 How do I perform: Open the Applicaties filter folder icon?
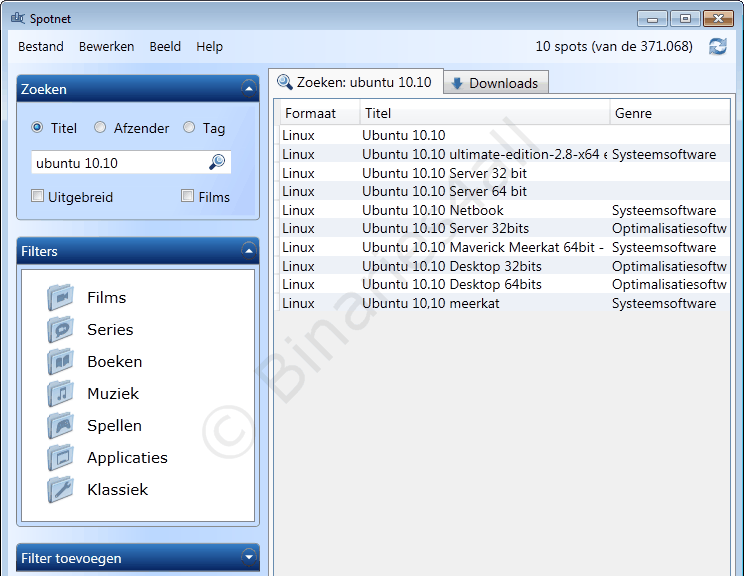coord(60,457)
